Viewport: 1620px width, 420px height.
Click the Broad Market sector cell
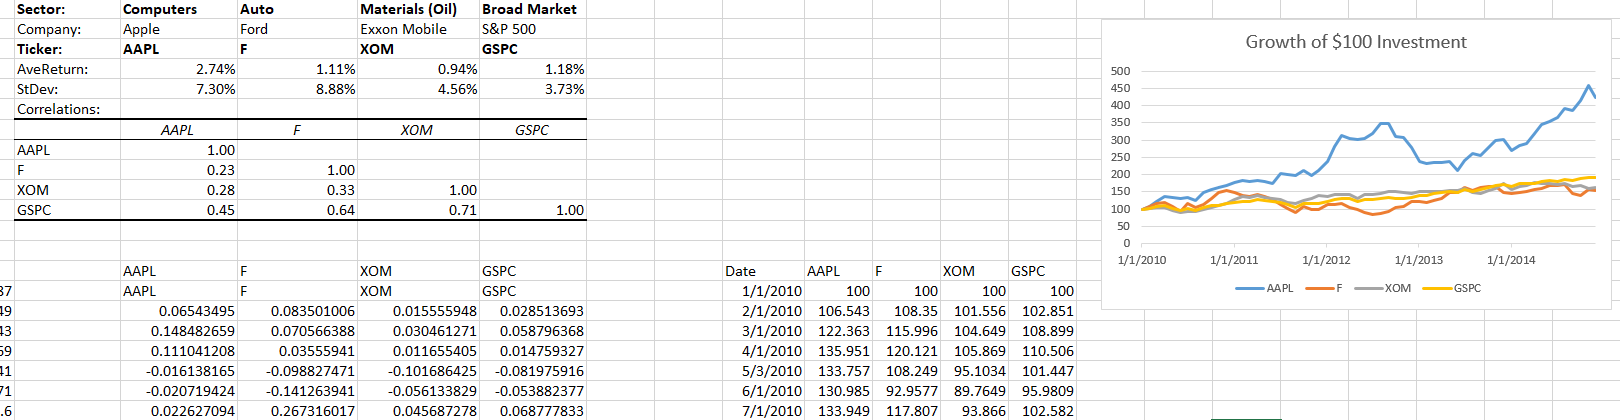529,9
